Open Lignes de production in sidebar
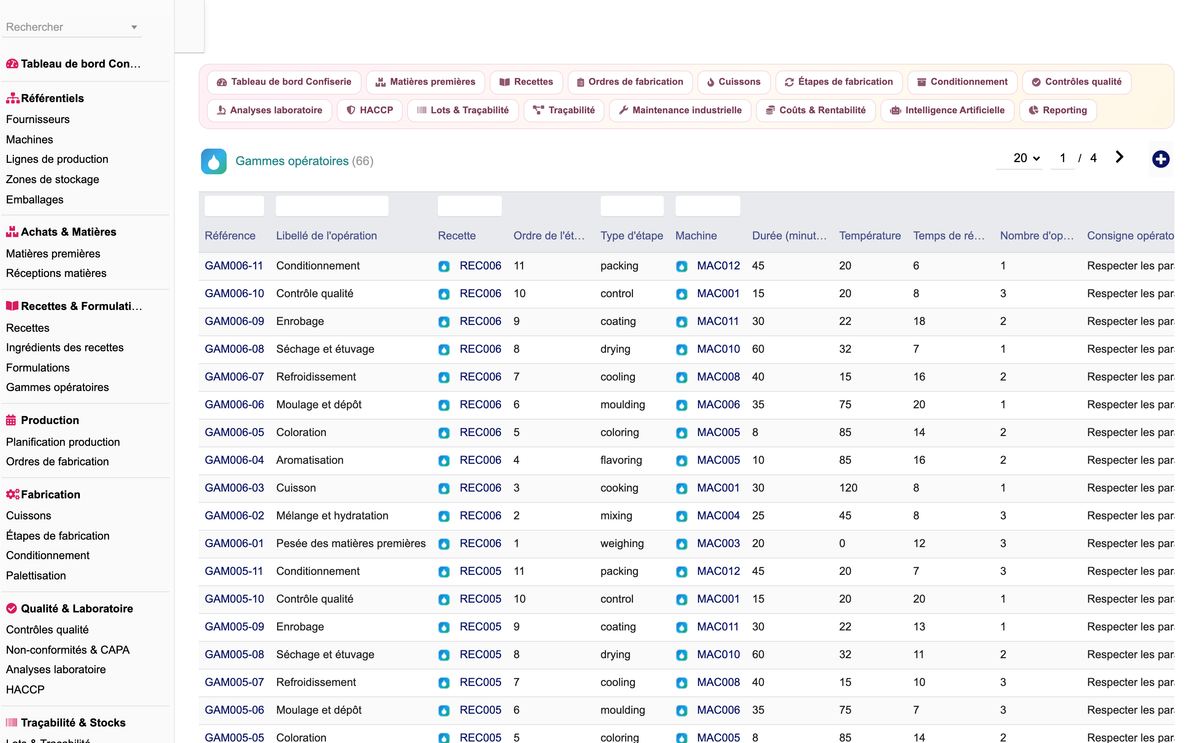The image size is (1200, 743). [57, 159]
